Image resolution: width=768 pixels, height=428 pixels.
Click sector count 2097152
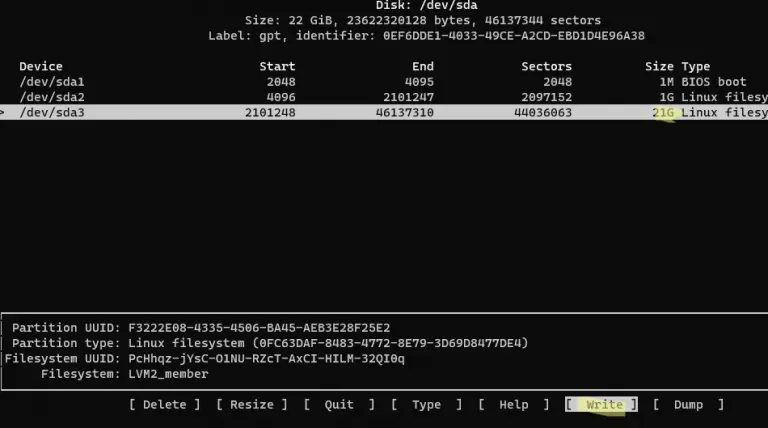point(546,97)
